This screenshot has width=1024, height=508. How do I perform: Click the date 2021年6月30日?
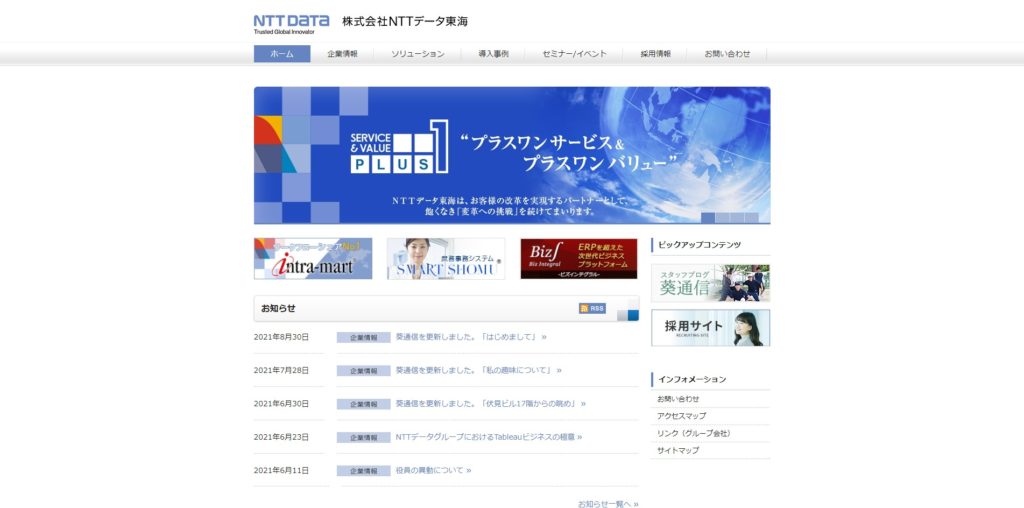(281, 404)
